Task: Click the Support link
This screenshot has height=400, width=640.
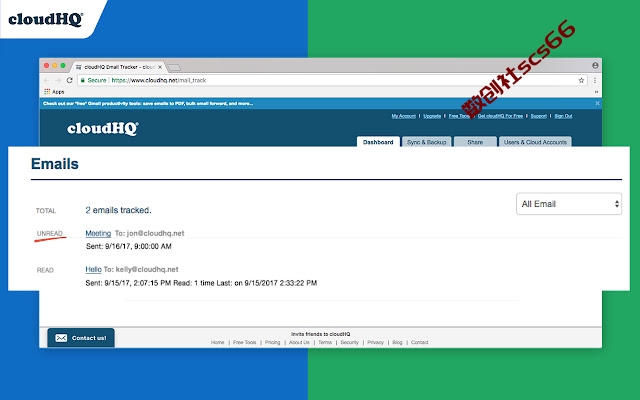Action: 538,116
